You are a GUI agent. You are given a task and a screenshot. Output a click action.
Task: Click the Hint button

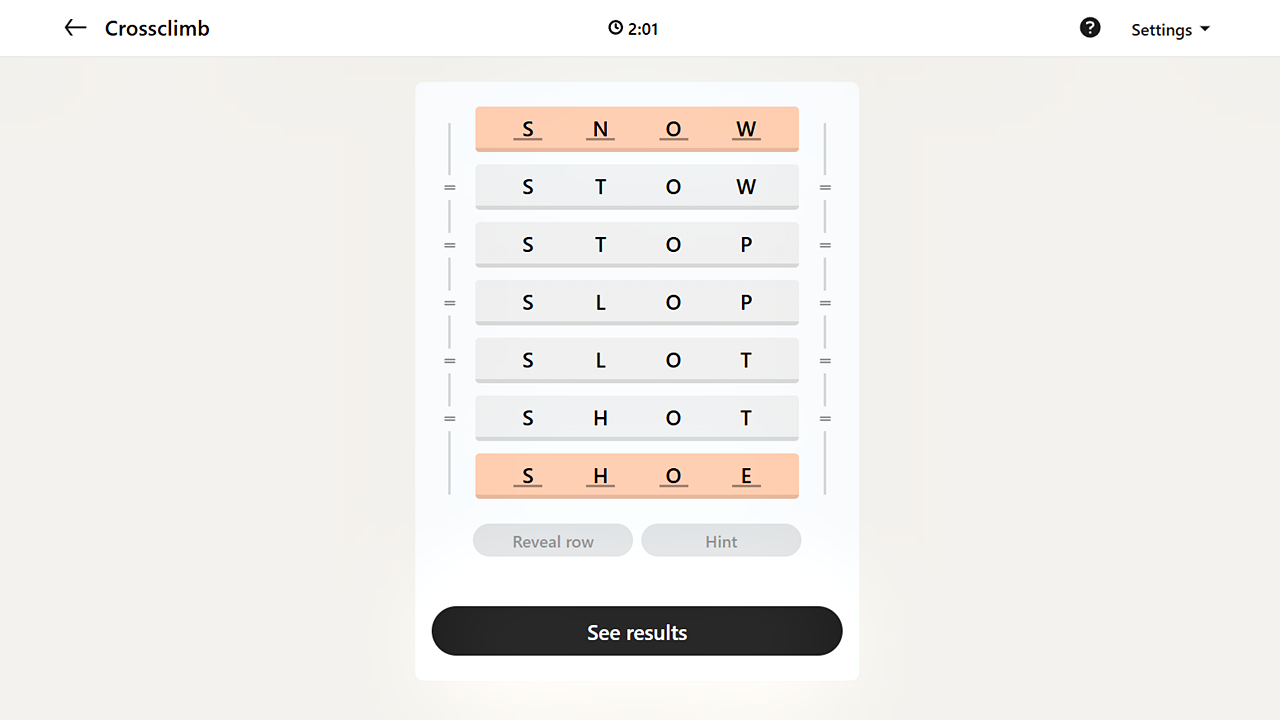pos(721,541)
